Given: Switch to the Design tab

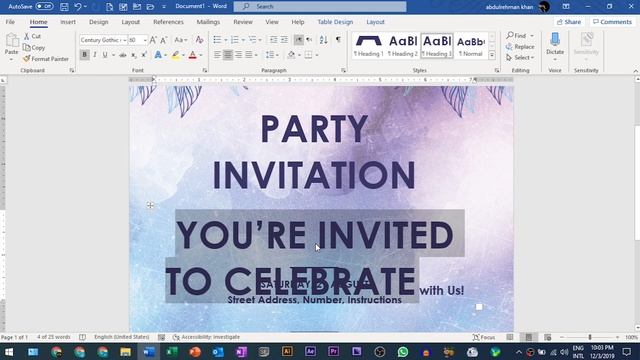Looking at the screenshot, I should pyautogui.click(x=99, y=22).
